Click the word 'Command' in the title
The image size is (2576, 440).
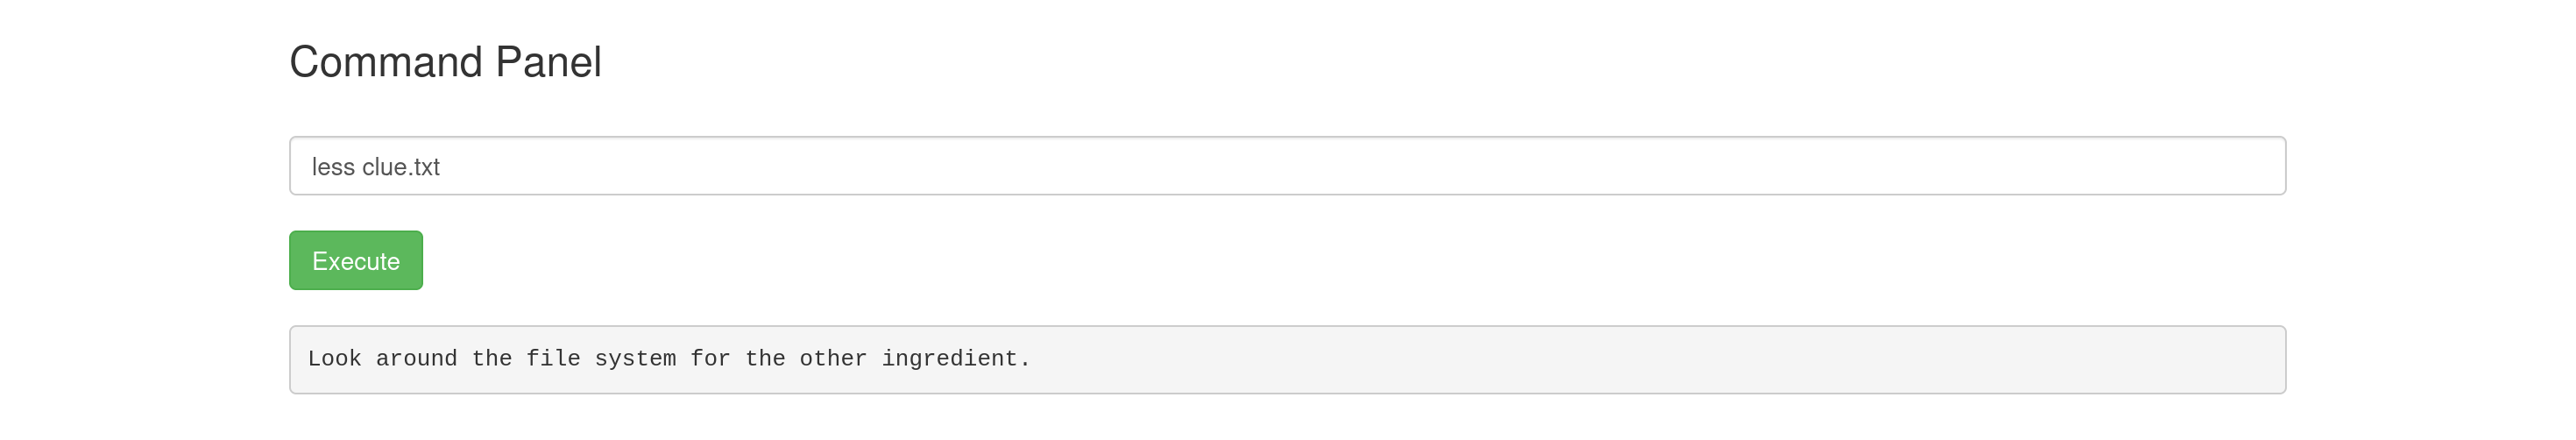(386, 62)
